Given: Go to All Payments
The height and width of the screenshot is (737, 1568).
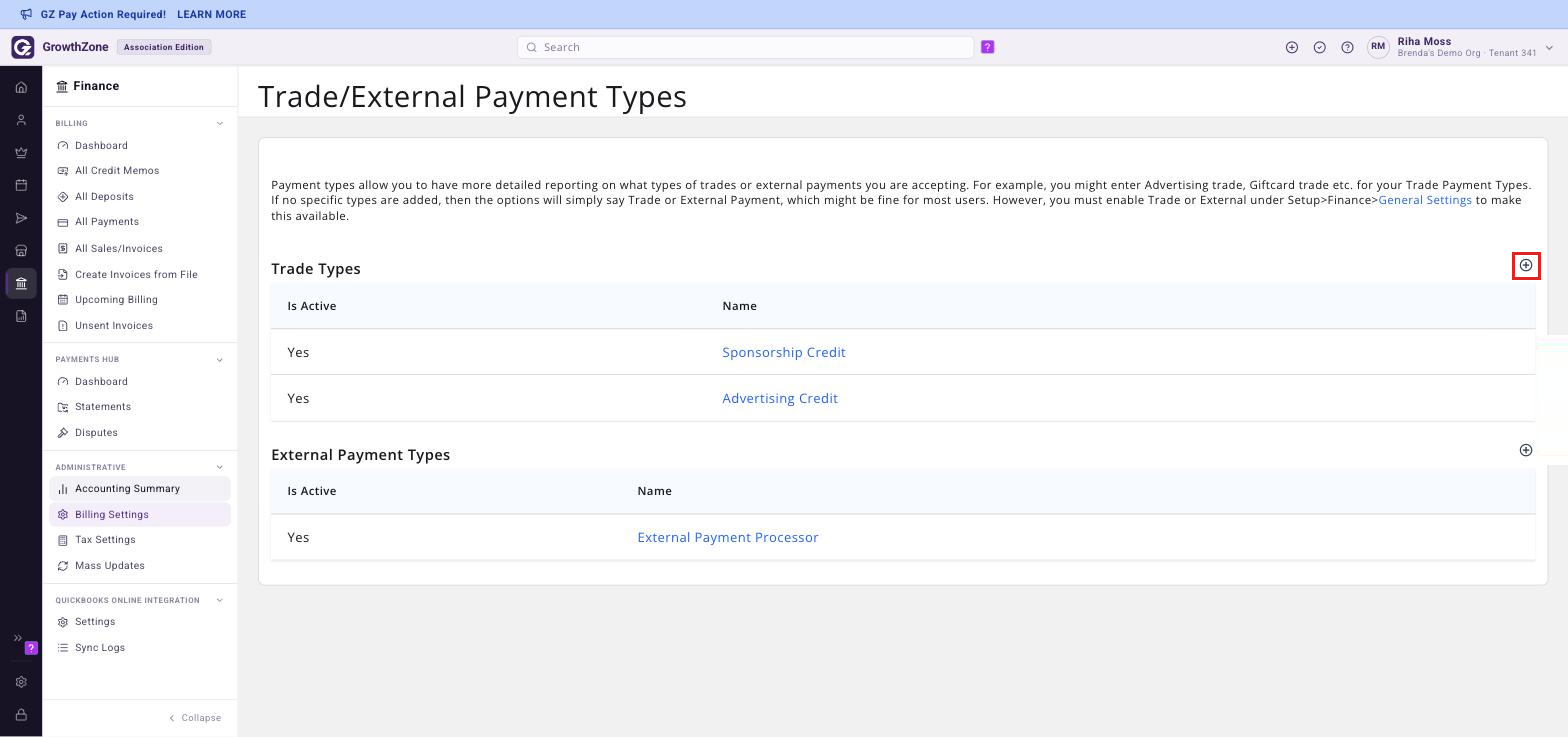Looking at the screenshot, I should pyautogui.click(x=107, y=222).
